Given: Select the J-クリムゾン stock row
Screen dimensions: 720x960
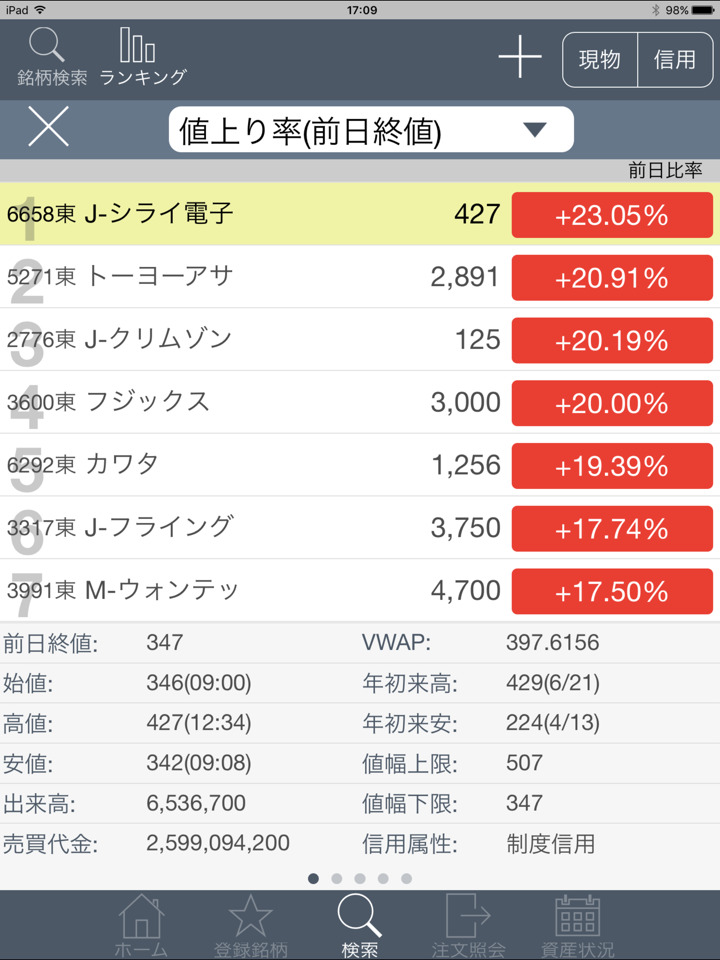Looking at the screenshot, I should point(250,340).
